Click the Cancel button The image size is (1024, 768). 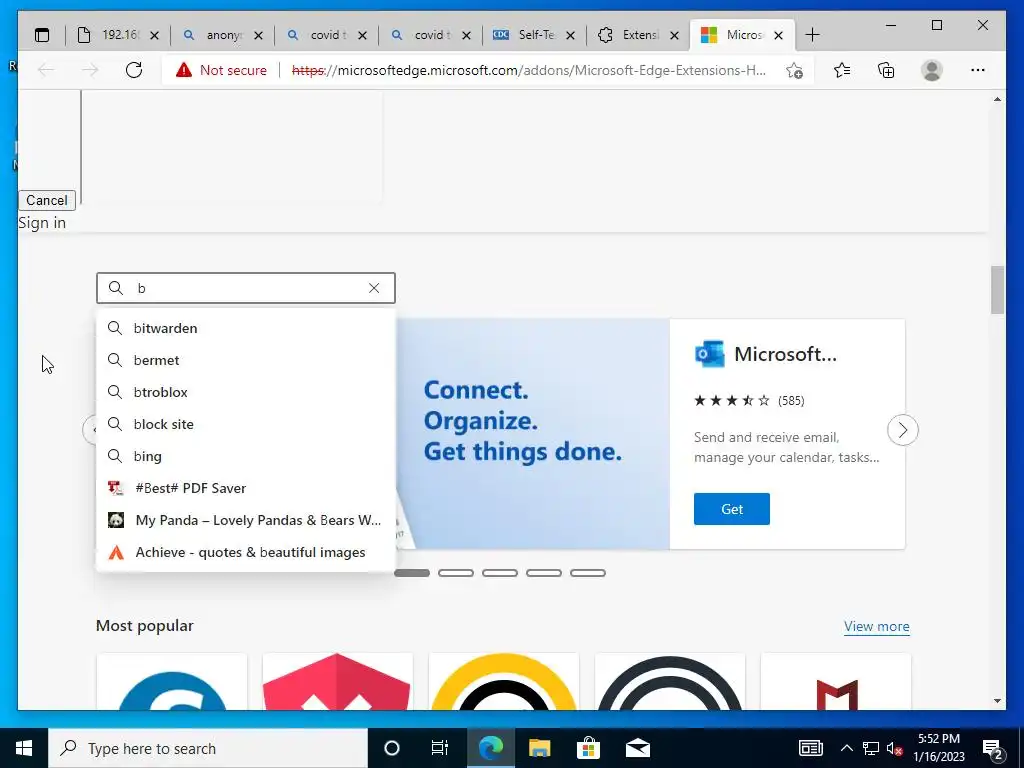[46, 200]
